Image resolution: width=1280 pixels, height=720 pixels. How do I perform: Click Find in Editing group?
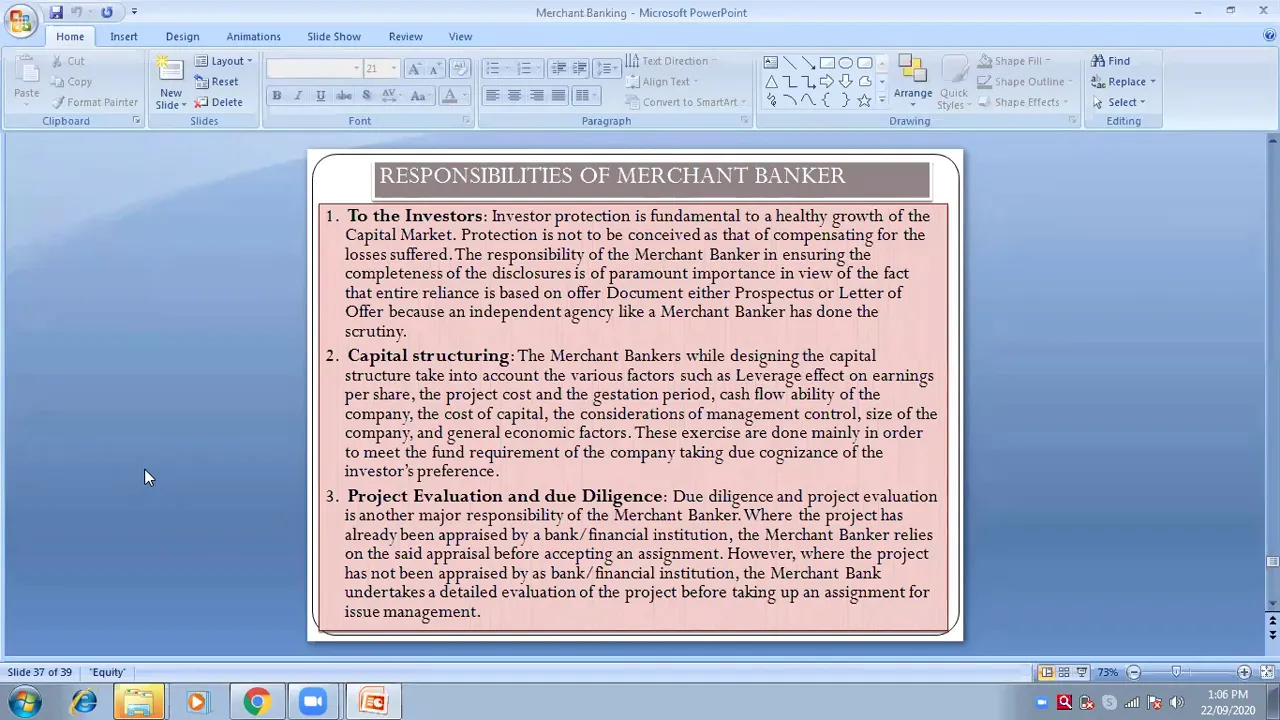click(x=1111, y=61)
